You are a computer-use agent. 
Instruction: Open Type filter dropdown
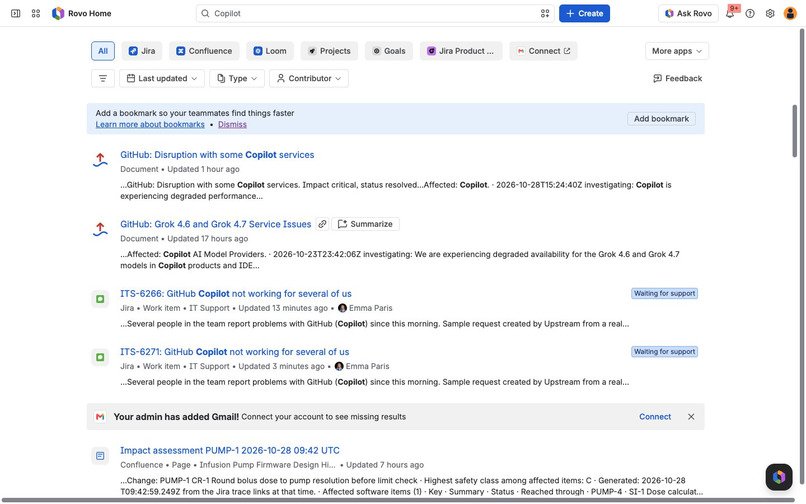(237, 78)
